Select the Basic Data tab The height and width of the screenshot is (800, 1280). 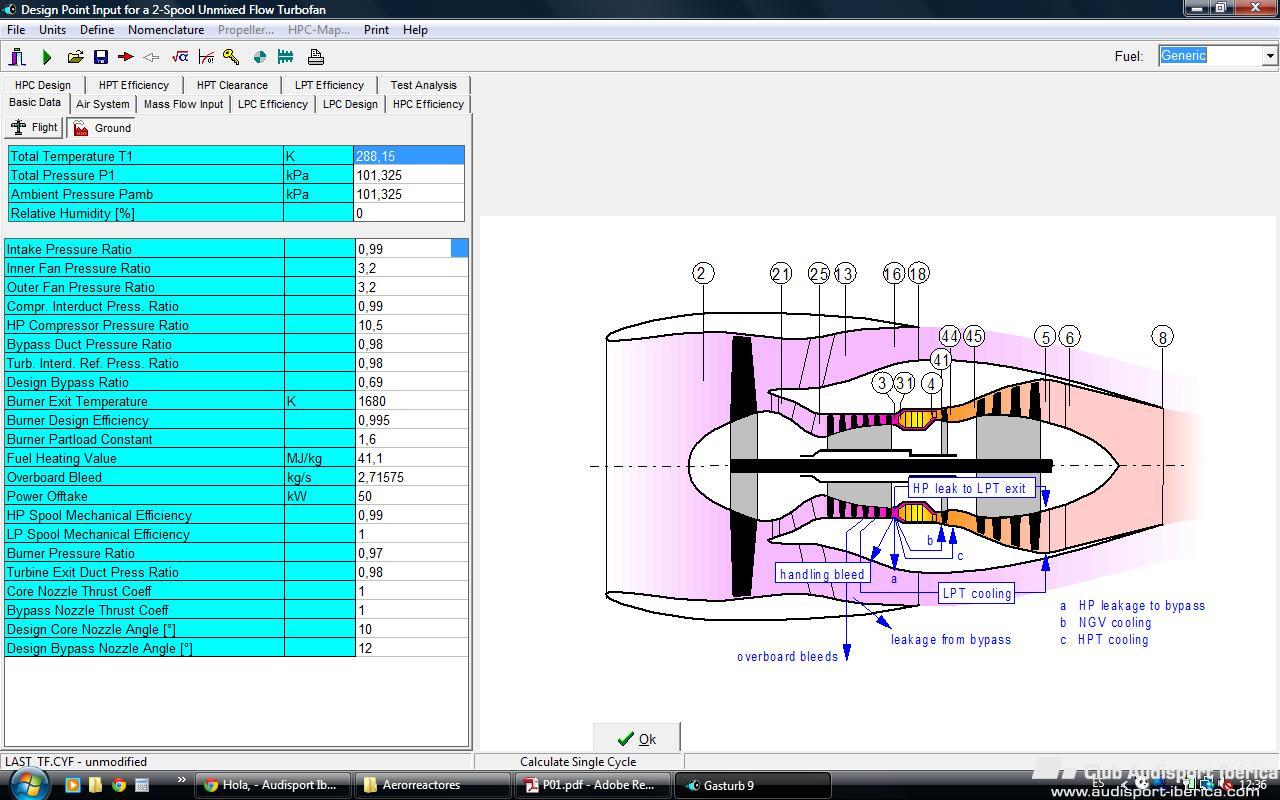pyautogui.click(x=35, y=103)
